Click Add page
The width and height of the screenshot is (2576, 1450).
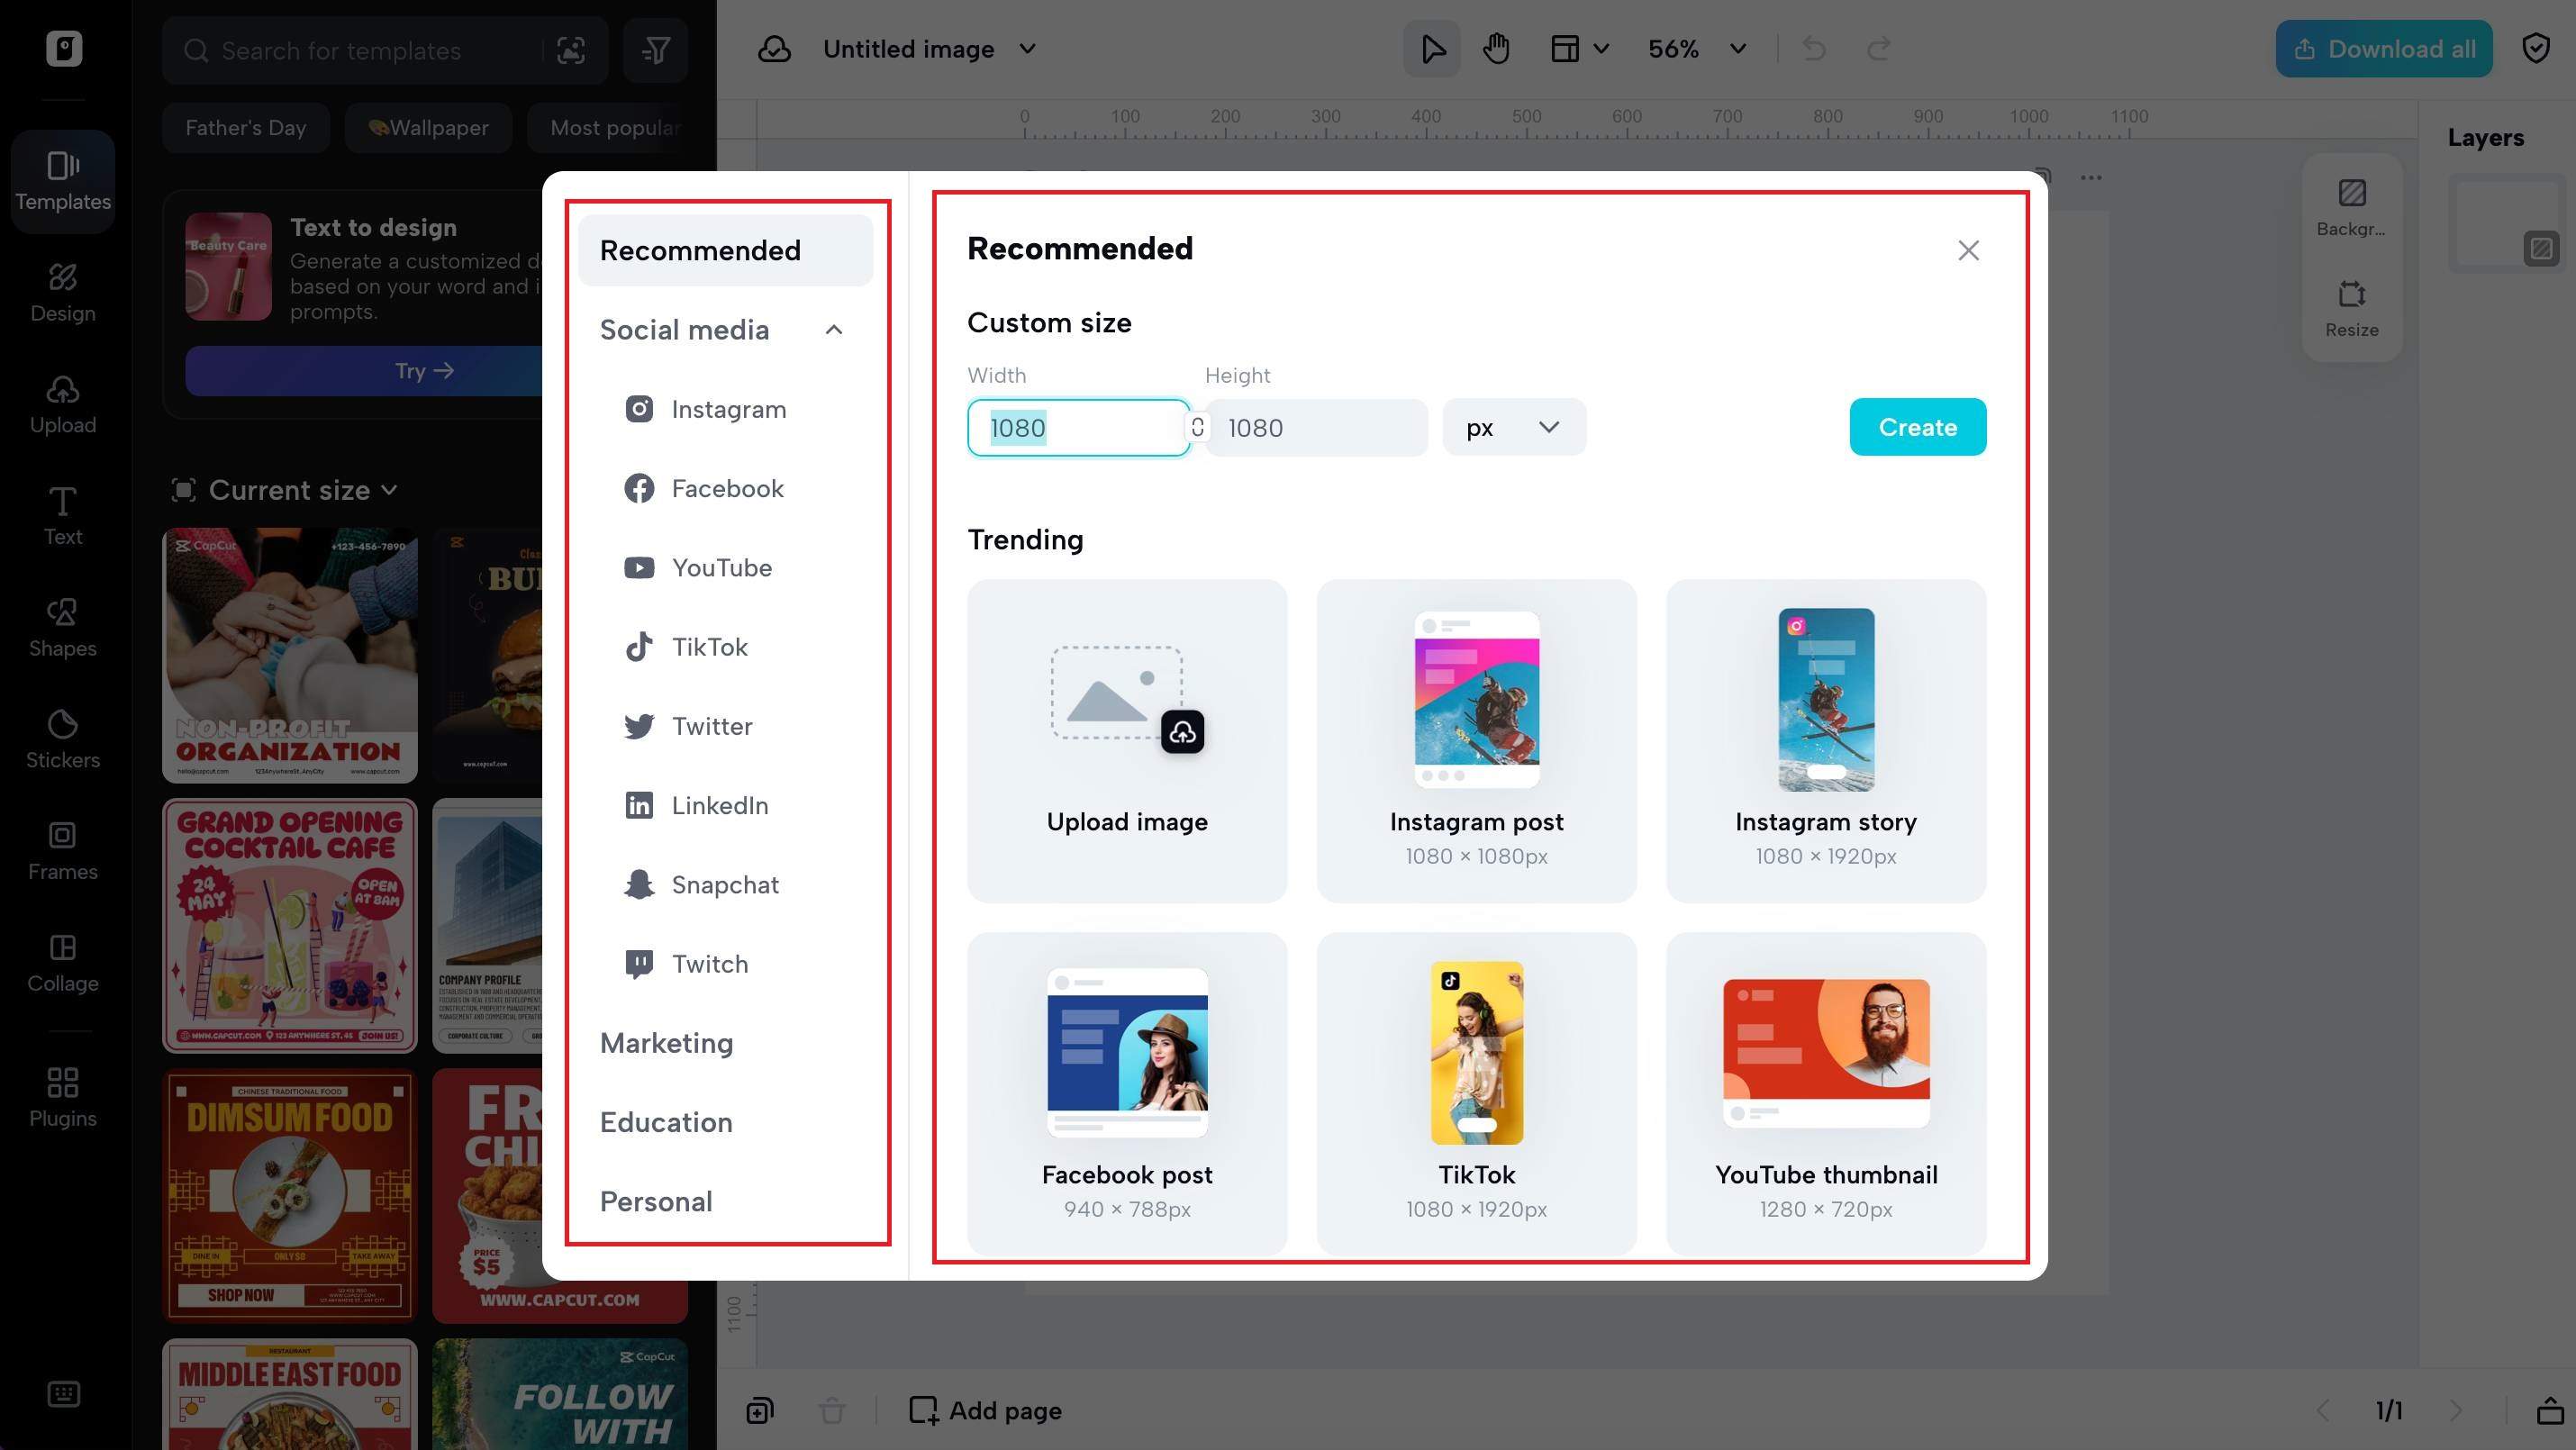click(985, 1411)
